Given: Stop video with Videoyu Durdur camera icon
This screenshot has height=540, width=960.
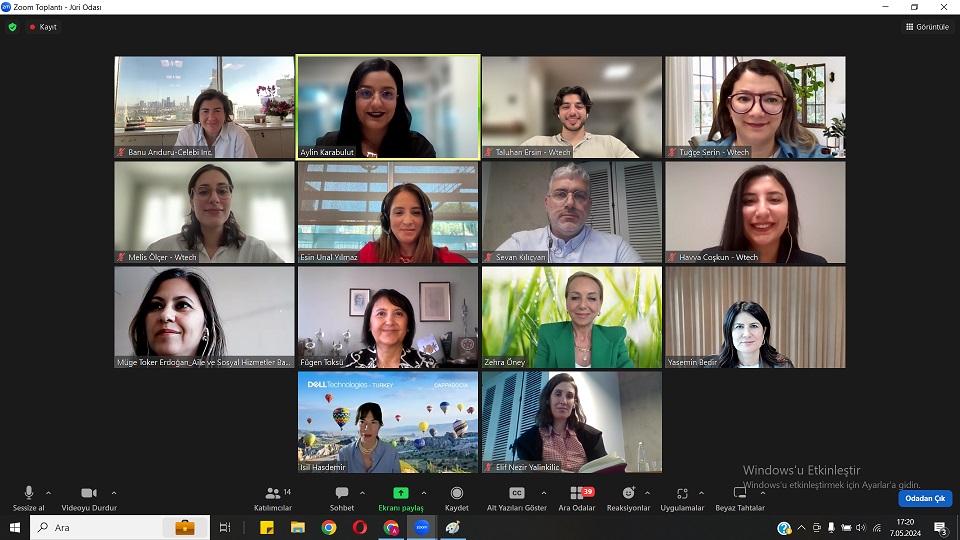Looking at the screenshot, I should [x=89, y=493].
